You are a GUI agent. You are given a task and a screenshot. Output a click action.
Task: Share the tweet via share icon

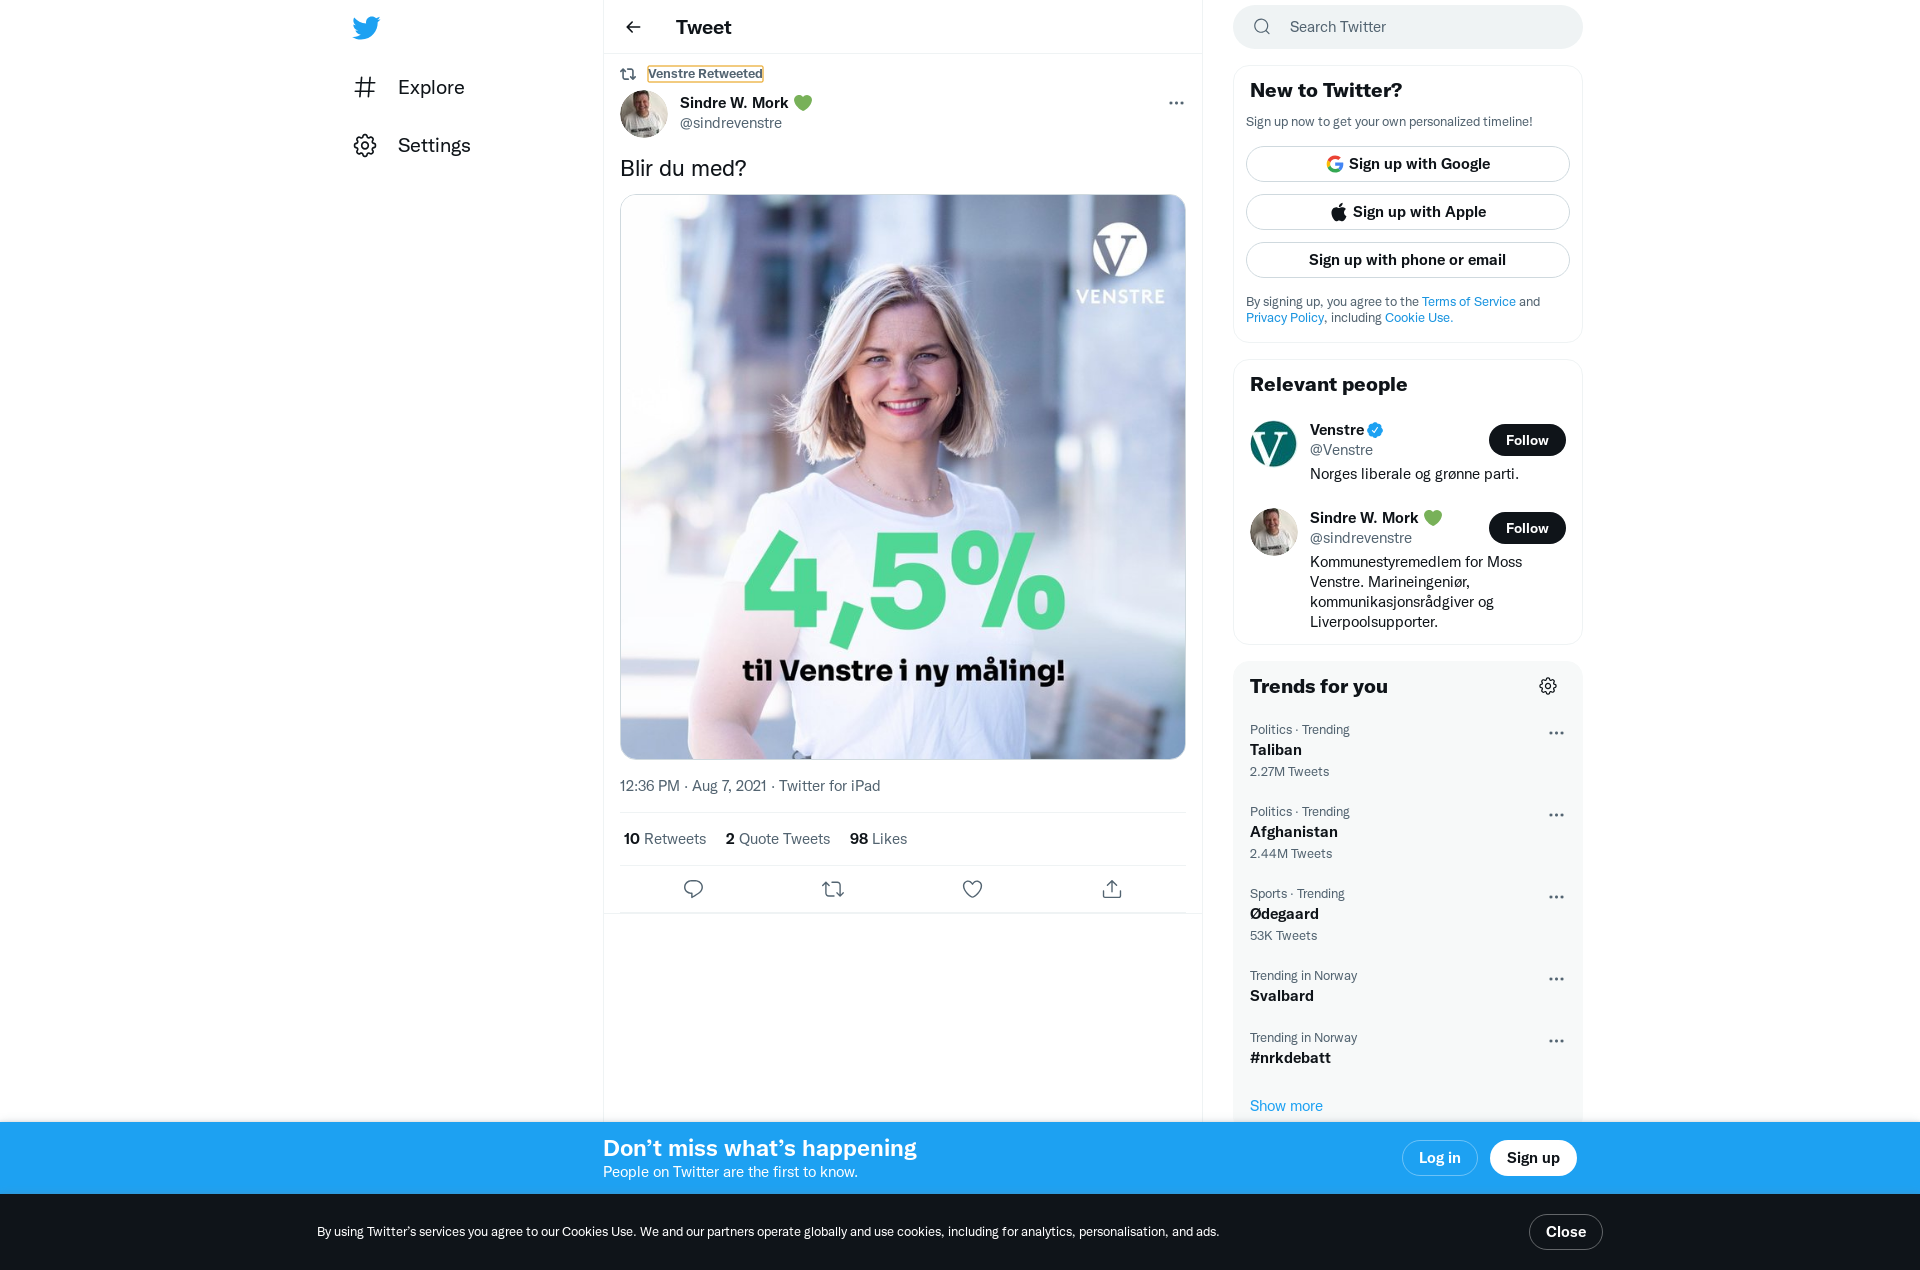(1112, 889)
